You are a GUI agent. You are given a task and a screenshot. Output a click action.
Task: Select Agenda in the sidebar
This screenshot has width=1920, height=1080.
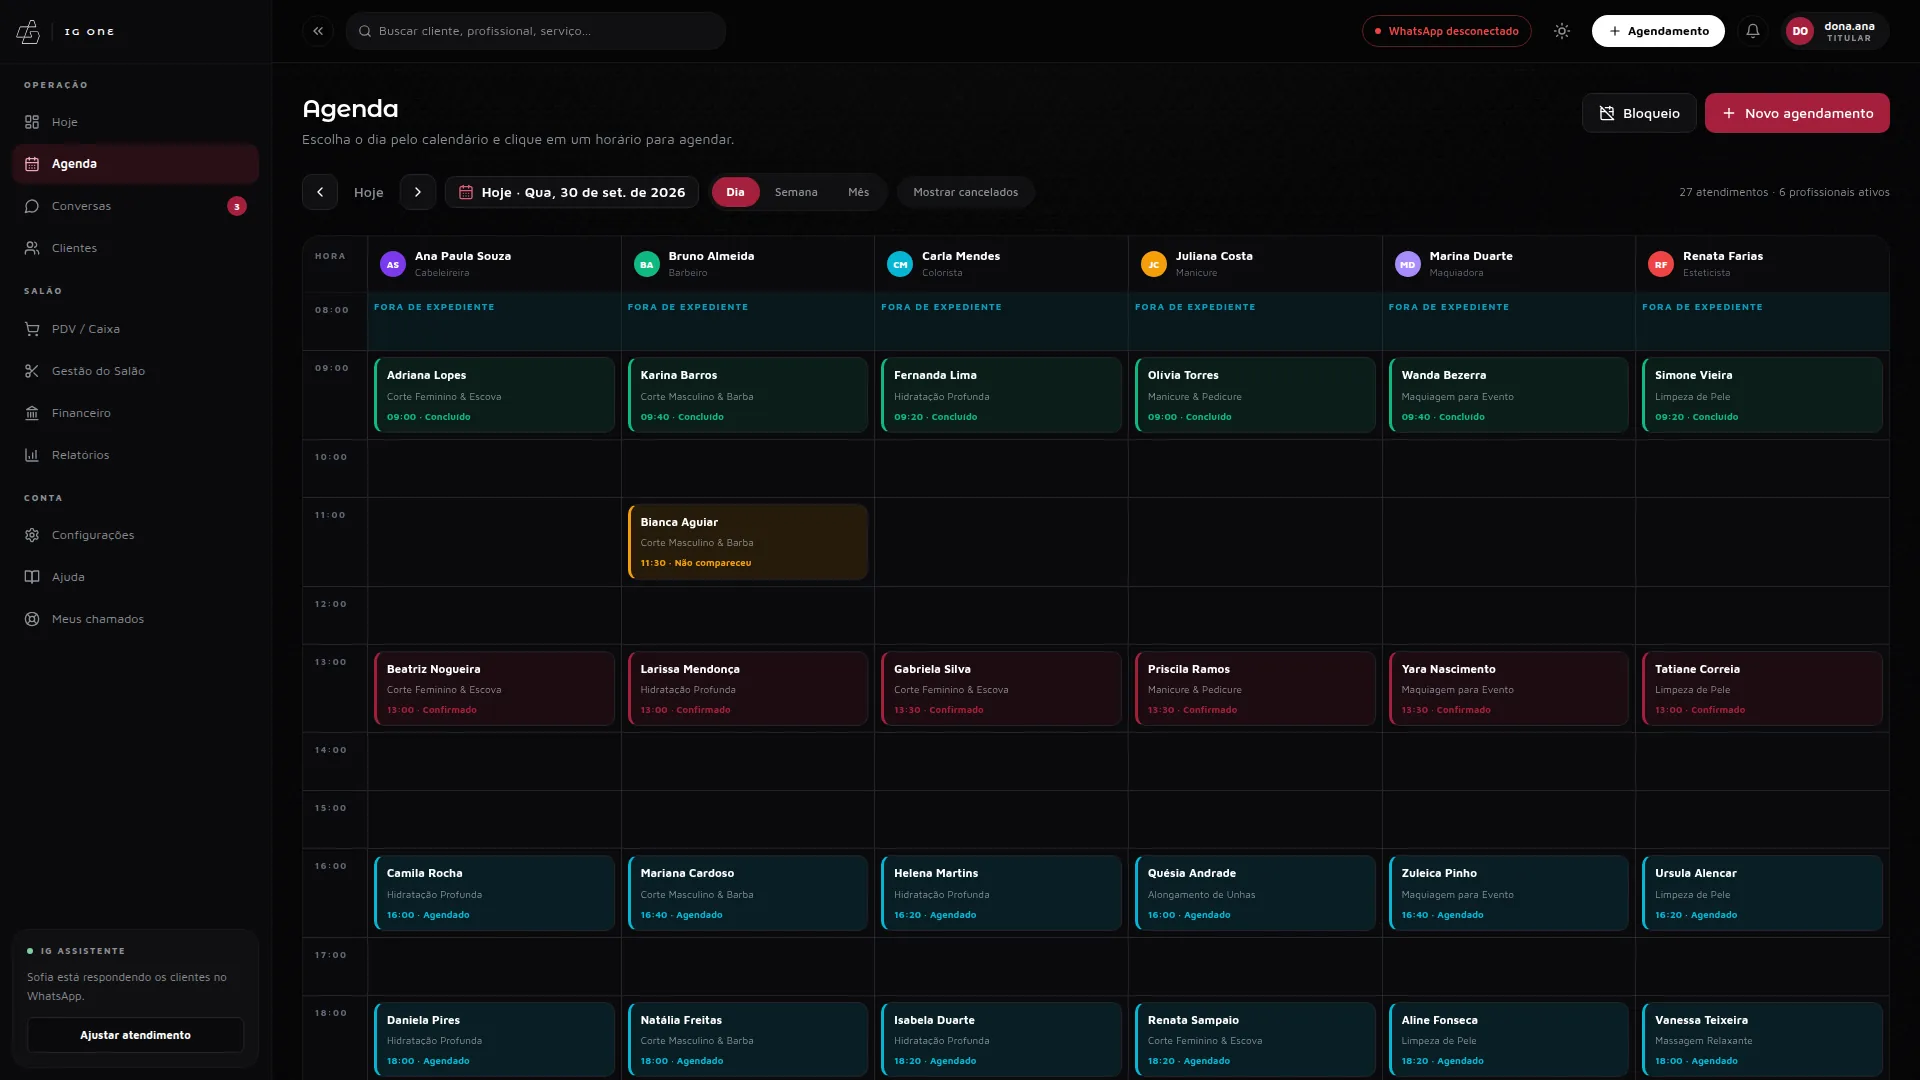[x=135, y=164]
